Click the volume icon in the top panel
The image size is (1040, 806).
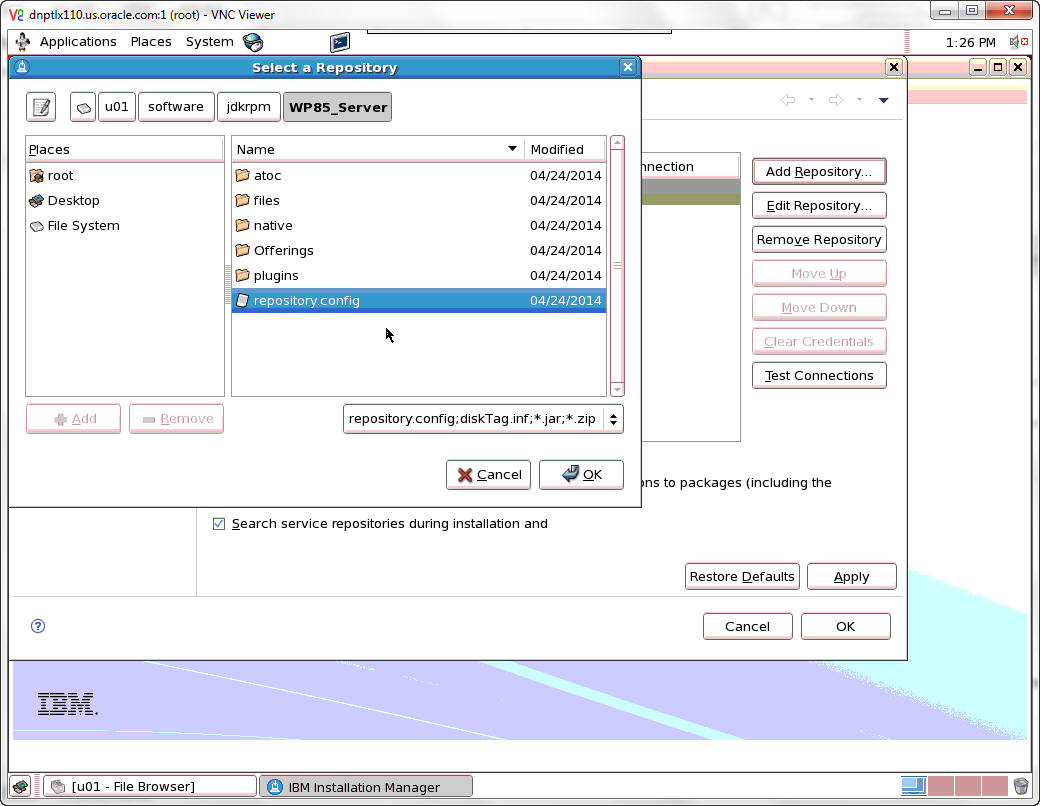pyautogui.click(x=1018, y=42)
